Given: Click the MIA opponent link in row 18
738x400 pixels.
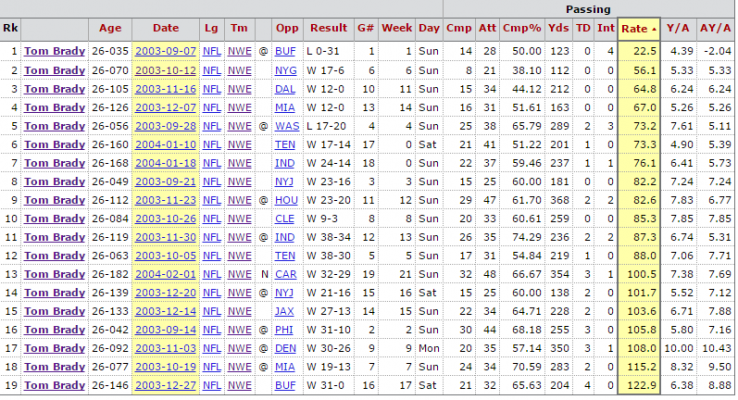Looking at the screenshot, I should (285, 367).
